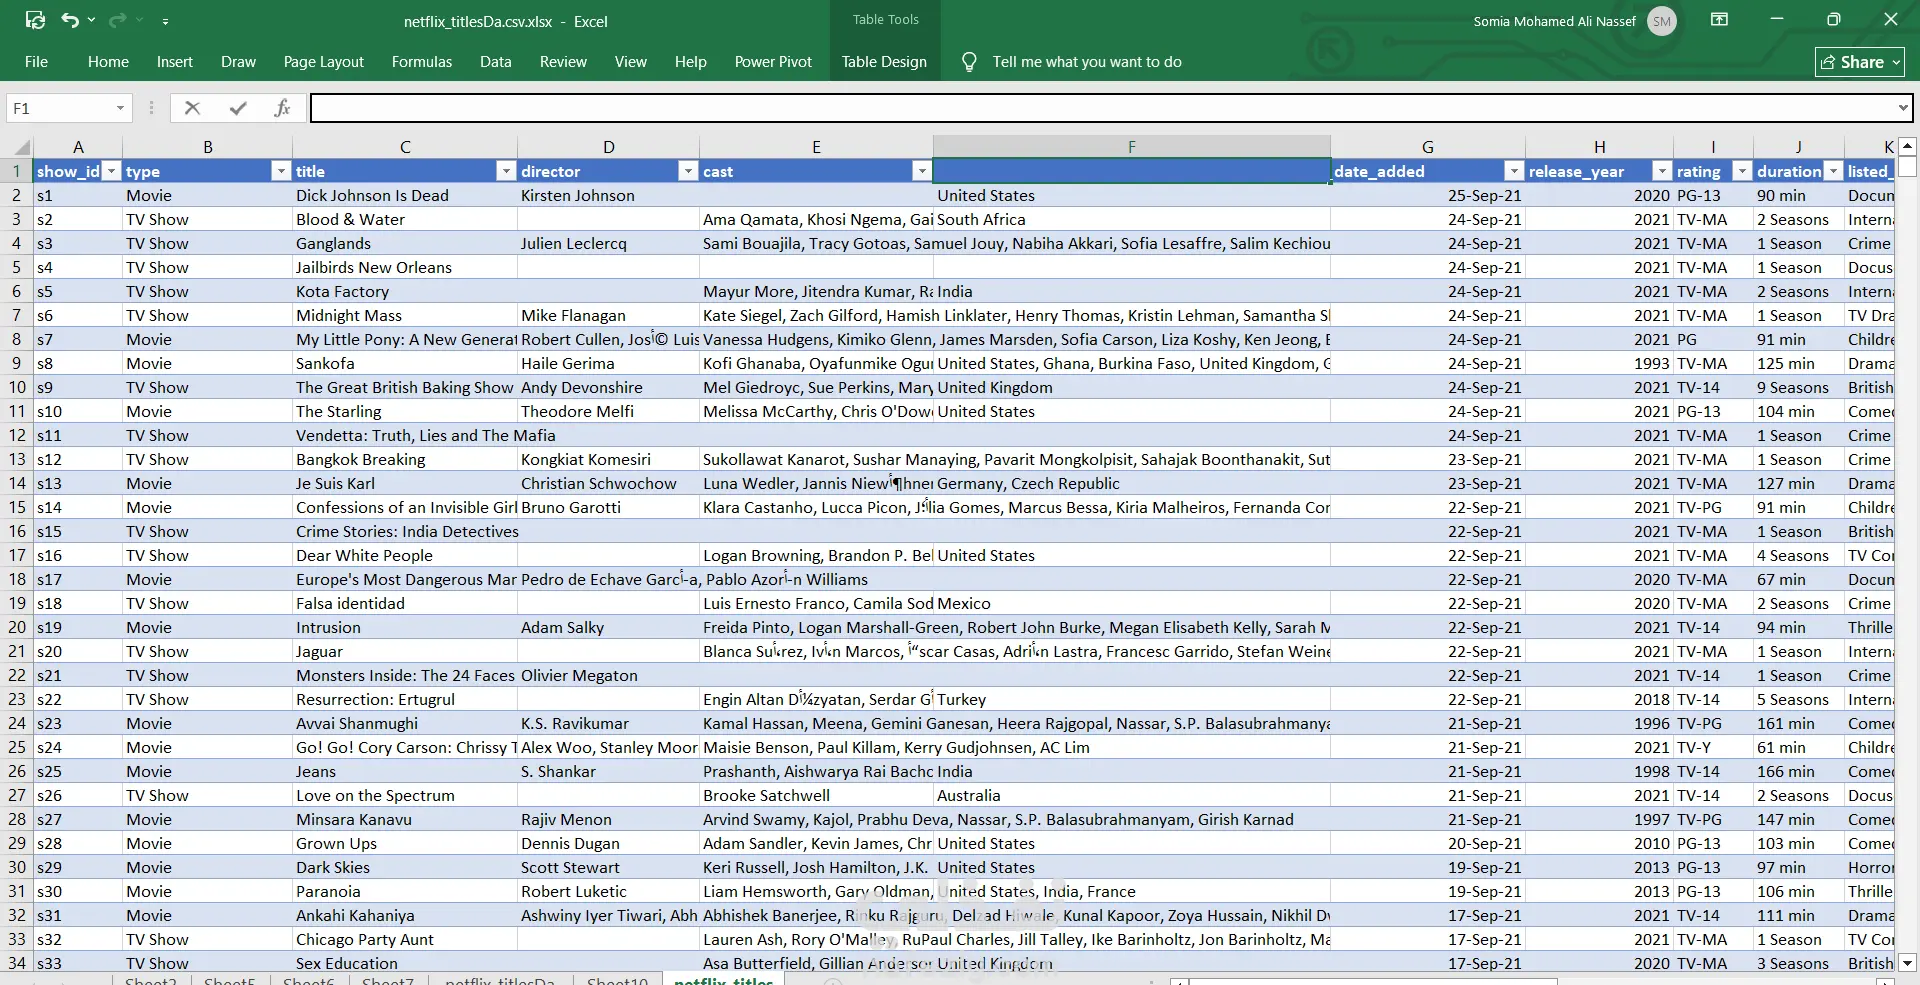Screen dimensions: 1920x985
Task: Click the SM user account avatar
Action: click(x=1662, y=21)
